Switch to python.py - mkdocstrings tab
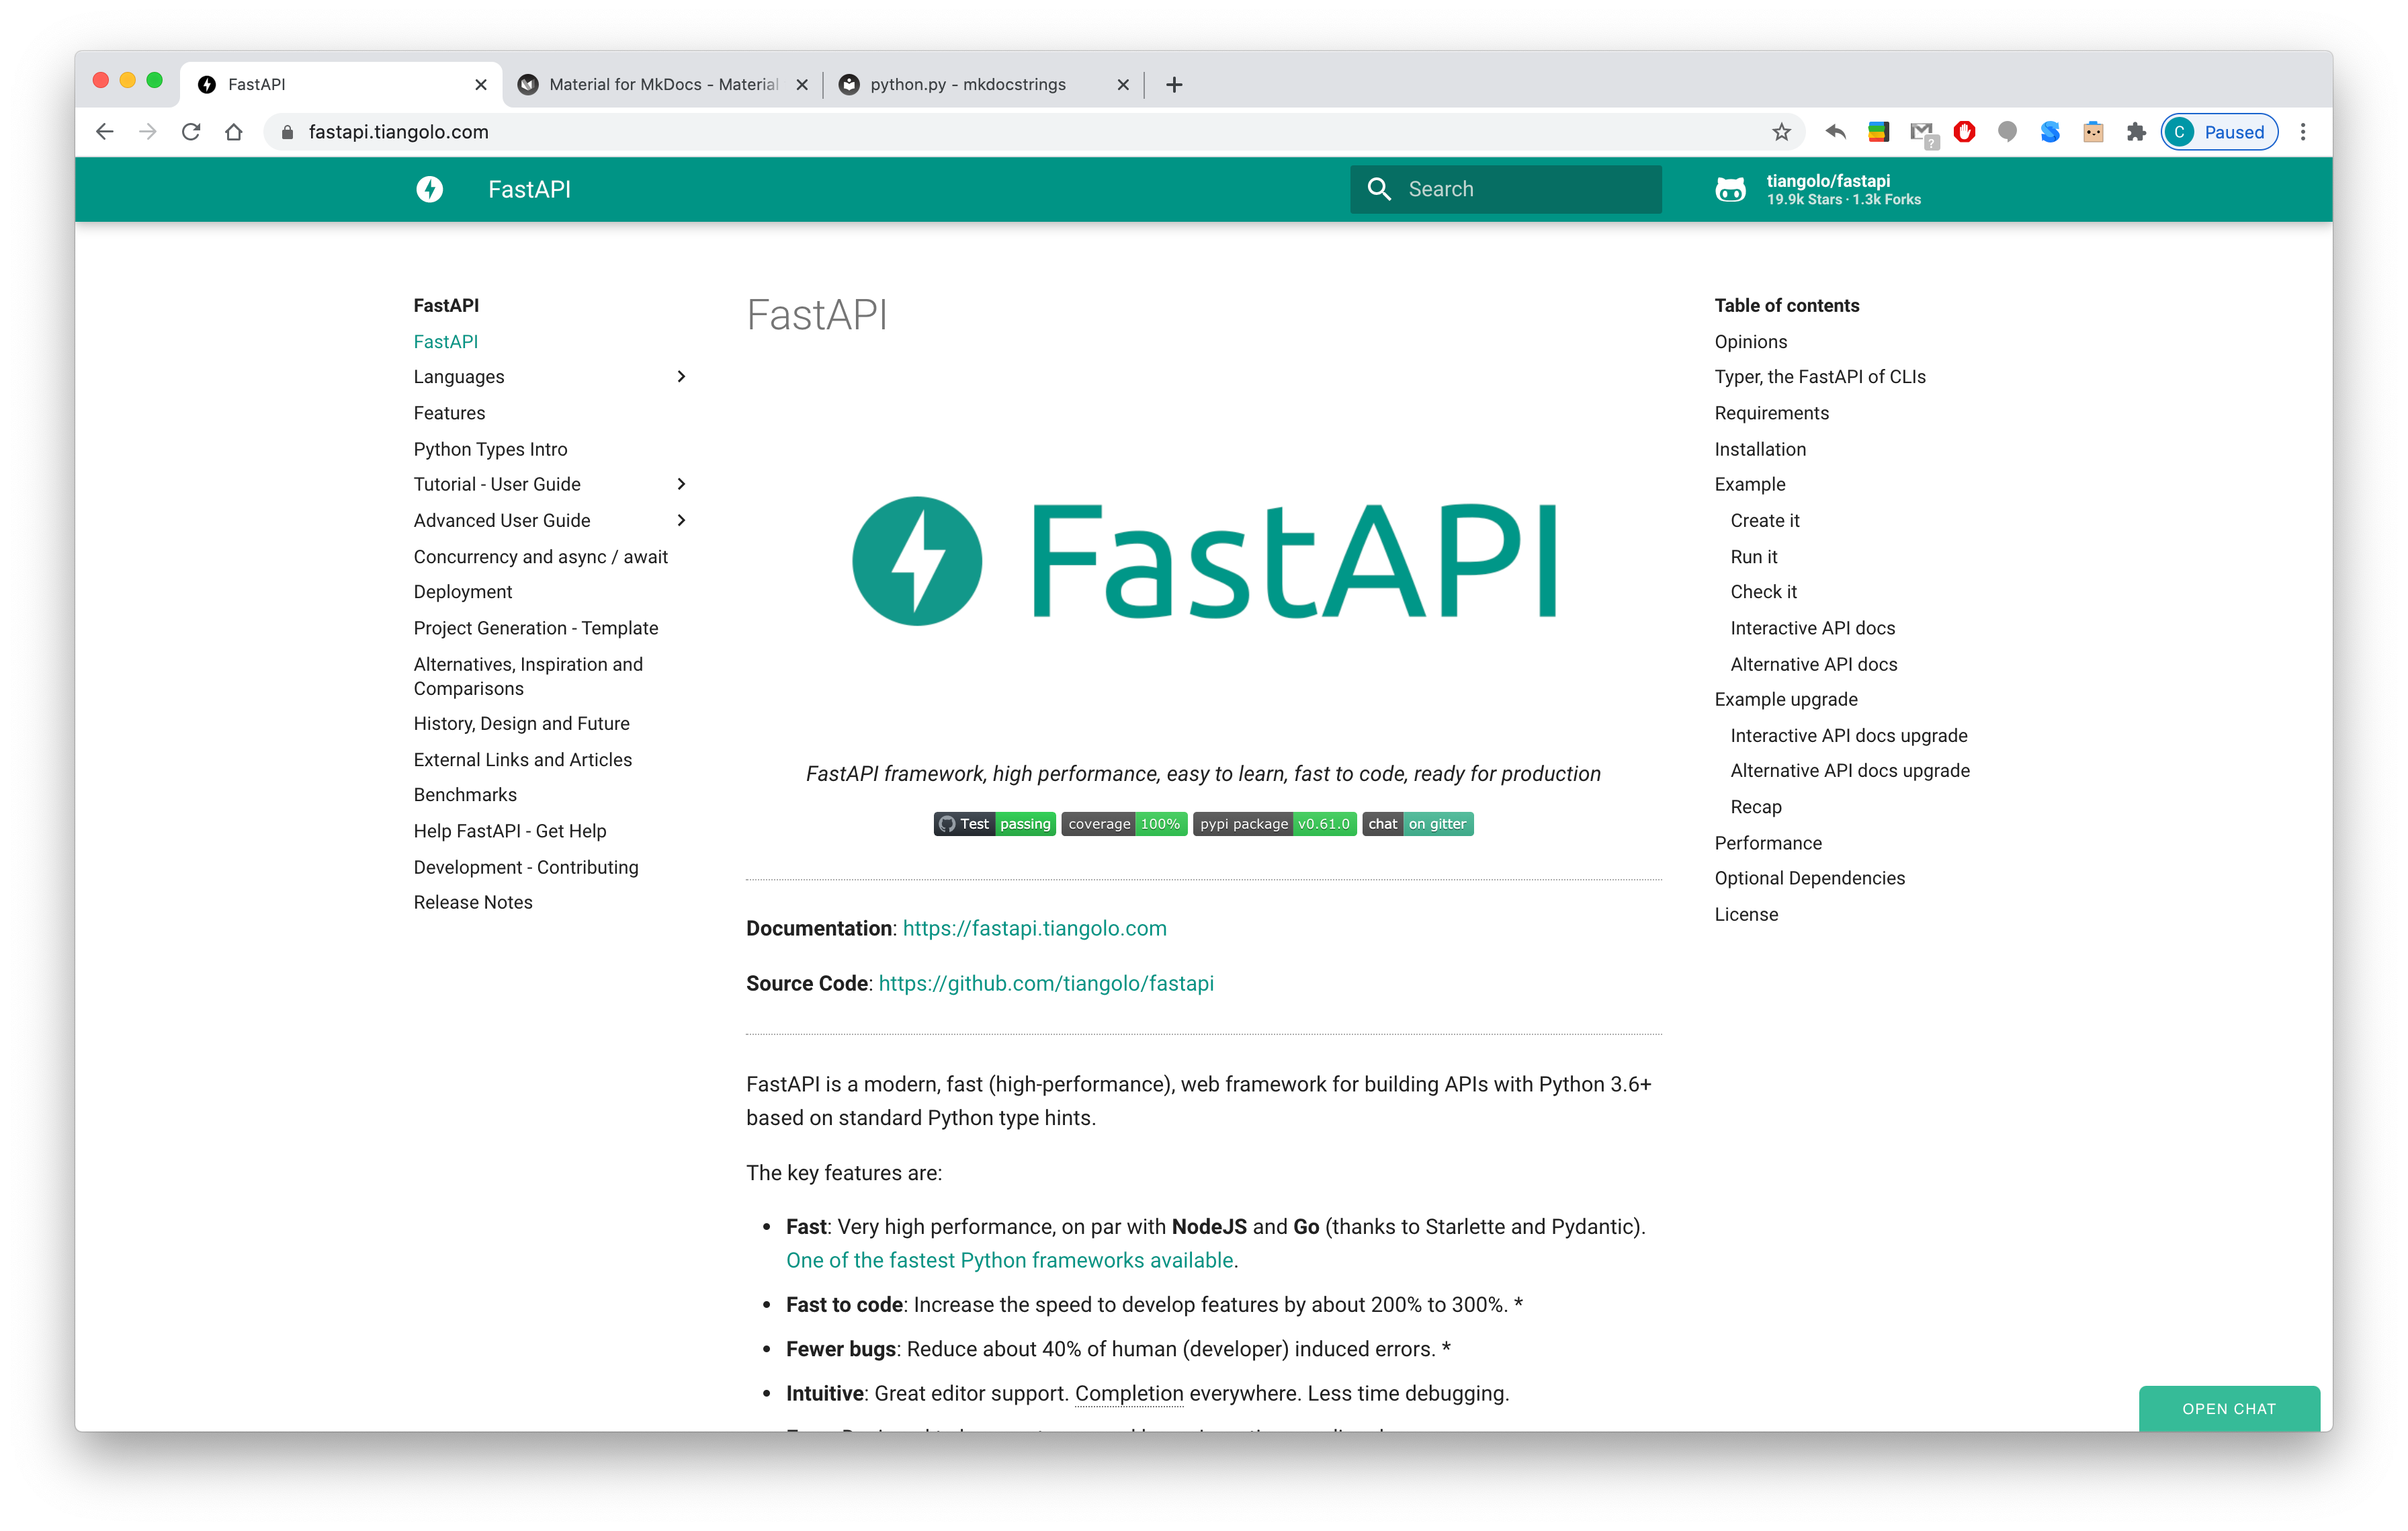Image resolution: width=2408 pixels, height=1531 pixels. pyautogui.click(x=967, y=85)
